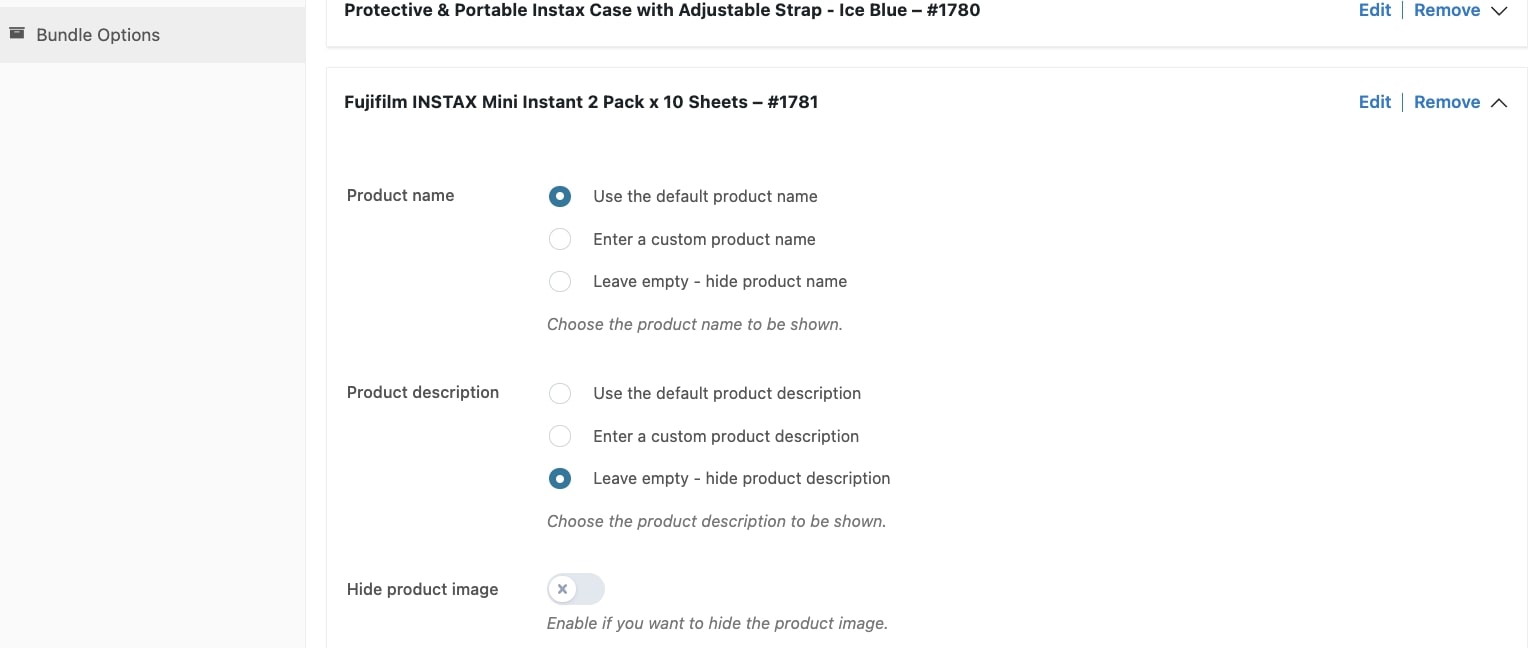The height and width of the screenshot is (648, 1528).
Task: Click the Hide product image label
Action: [422, 589]
